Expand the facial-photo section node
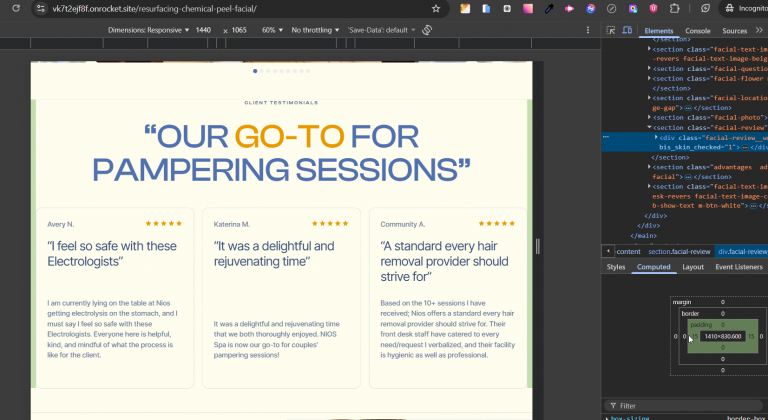This screenshot has height=420, width=768. pos(649,117)
